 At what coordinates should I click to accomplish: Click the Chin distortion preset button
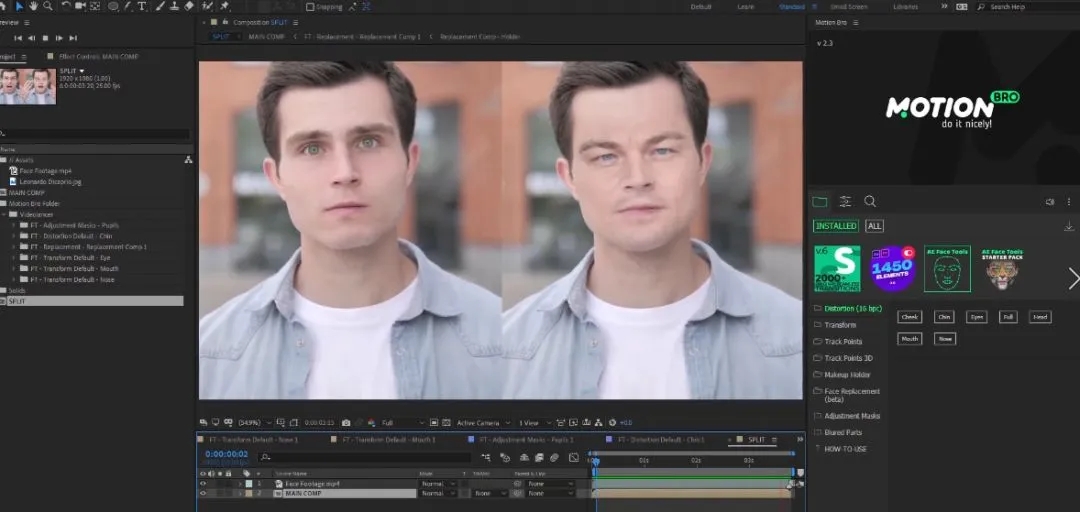click(x=943, y=317)
